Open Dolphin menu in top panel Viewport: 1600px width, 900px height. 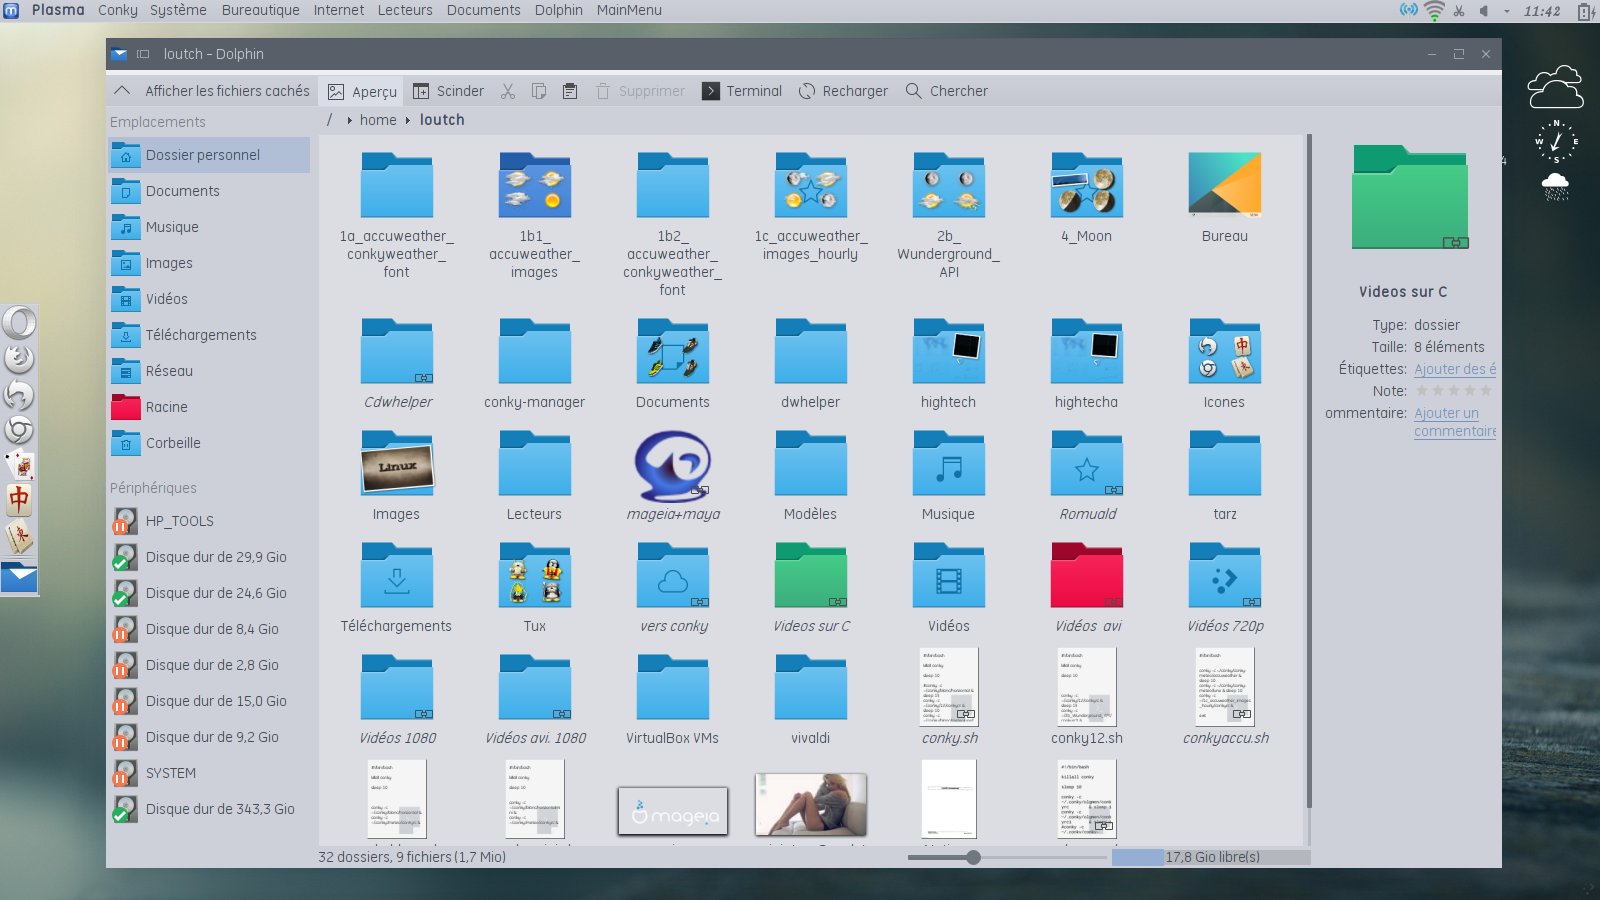point(558,10)
